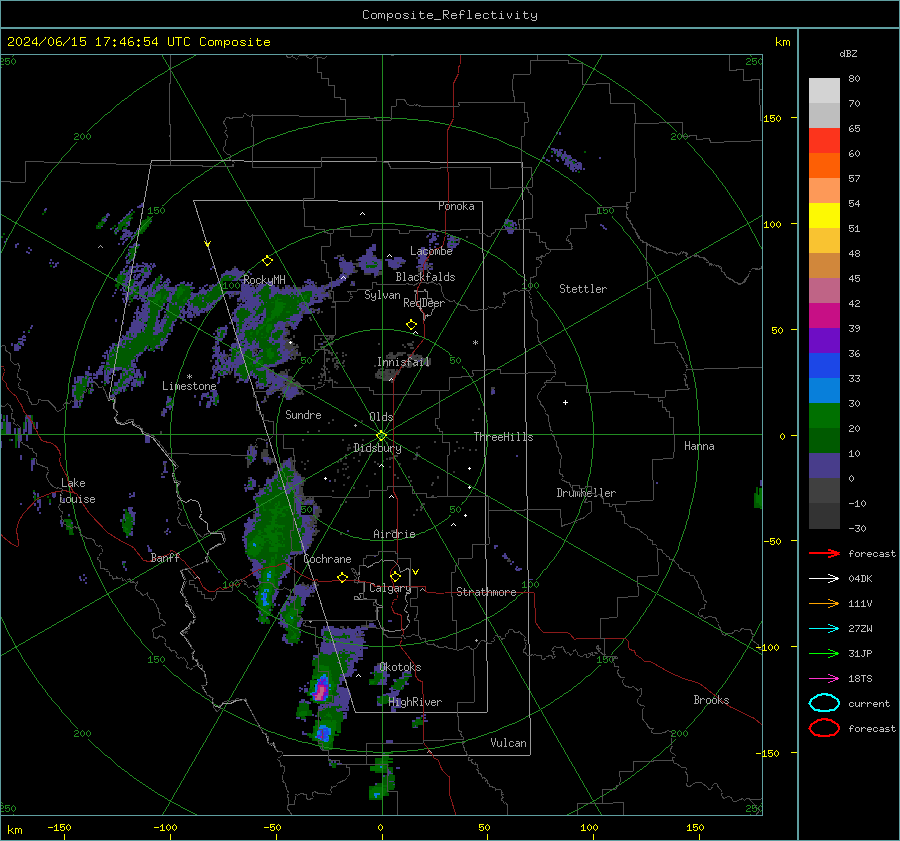Click the dBZ legend heading
Image resolution: width=900 pixels, height=841 pixels.
pos(848,53)
